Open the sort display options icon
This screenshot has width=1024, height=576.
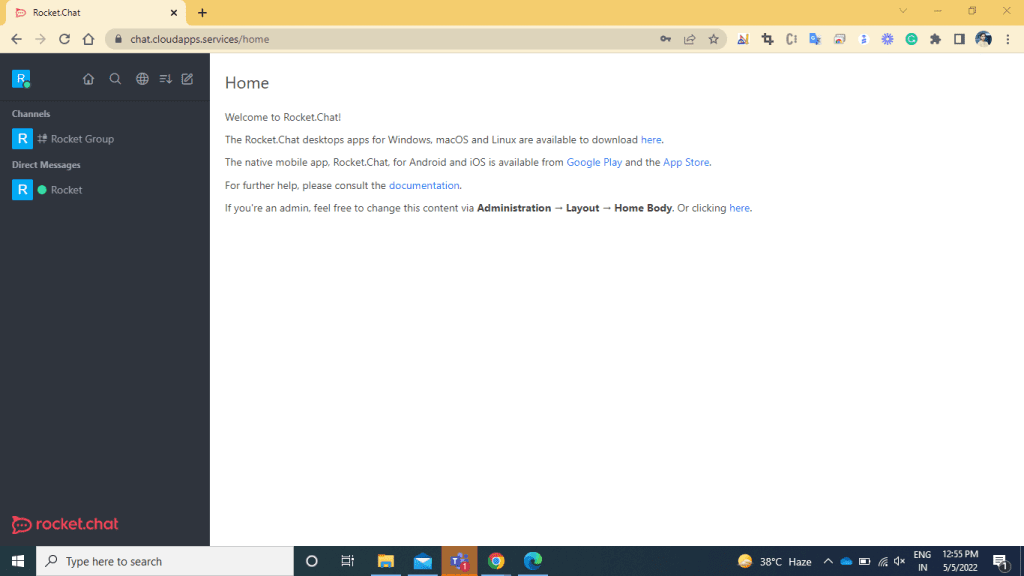click(x=166, y=79)
